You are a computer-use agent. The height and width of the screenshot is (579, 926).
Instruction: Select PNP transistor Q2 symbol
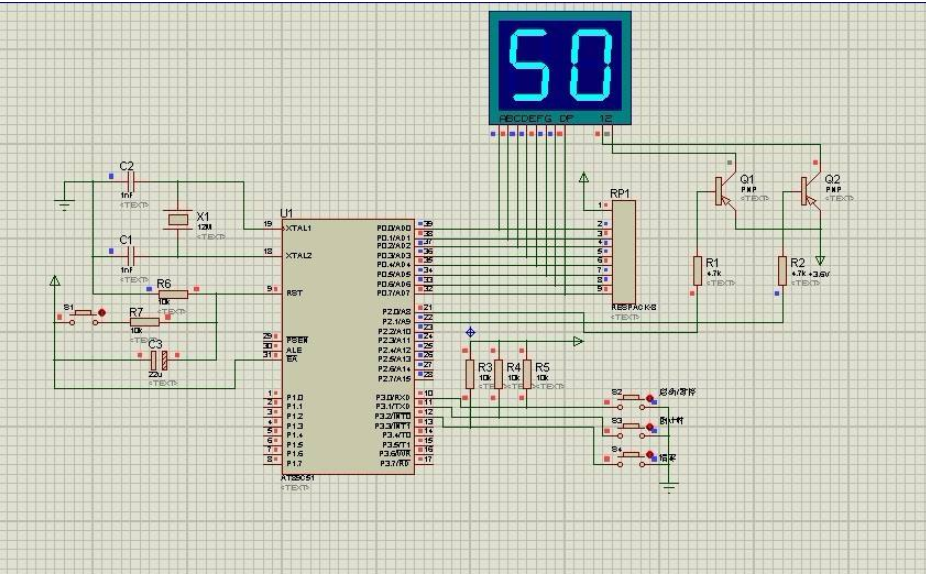click(810, 191)
